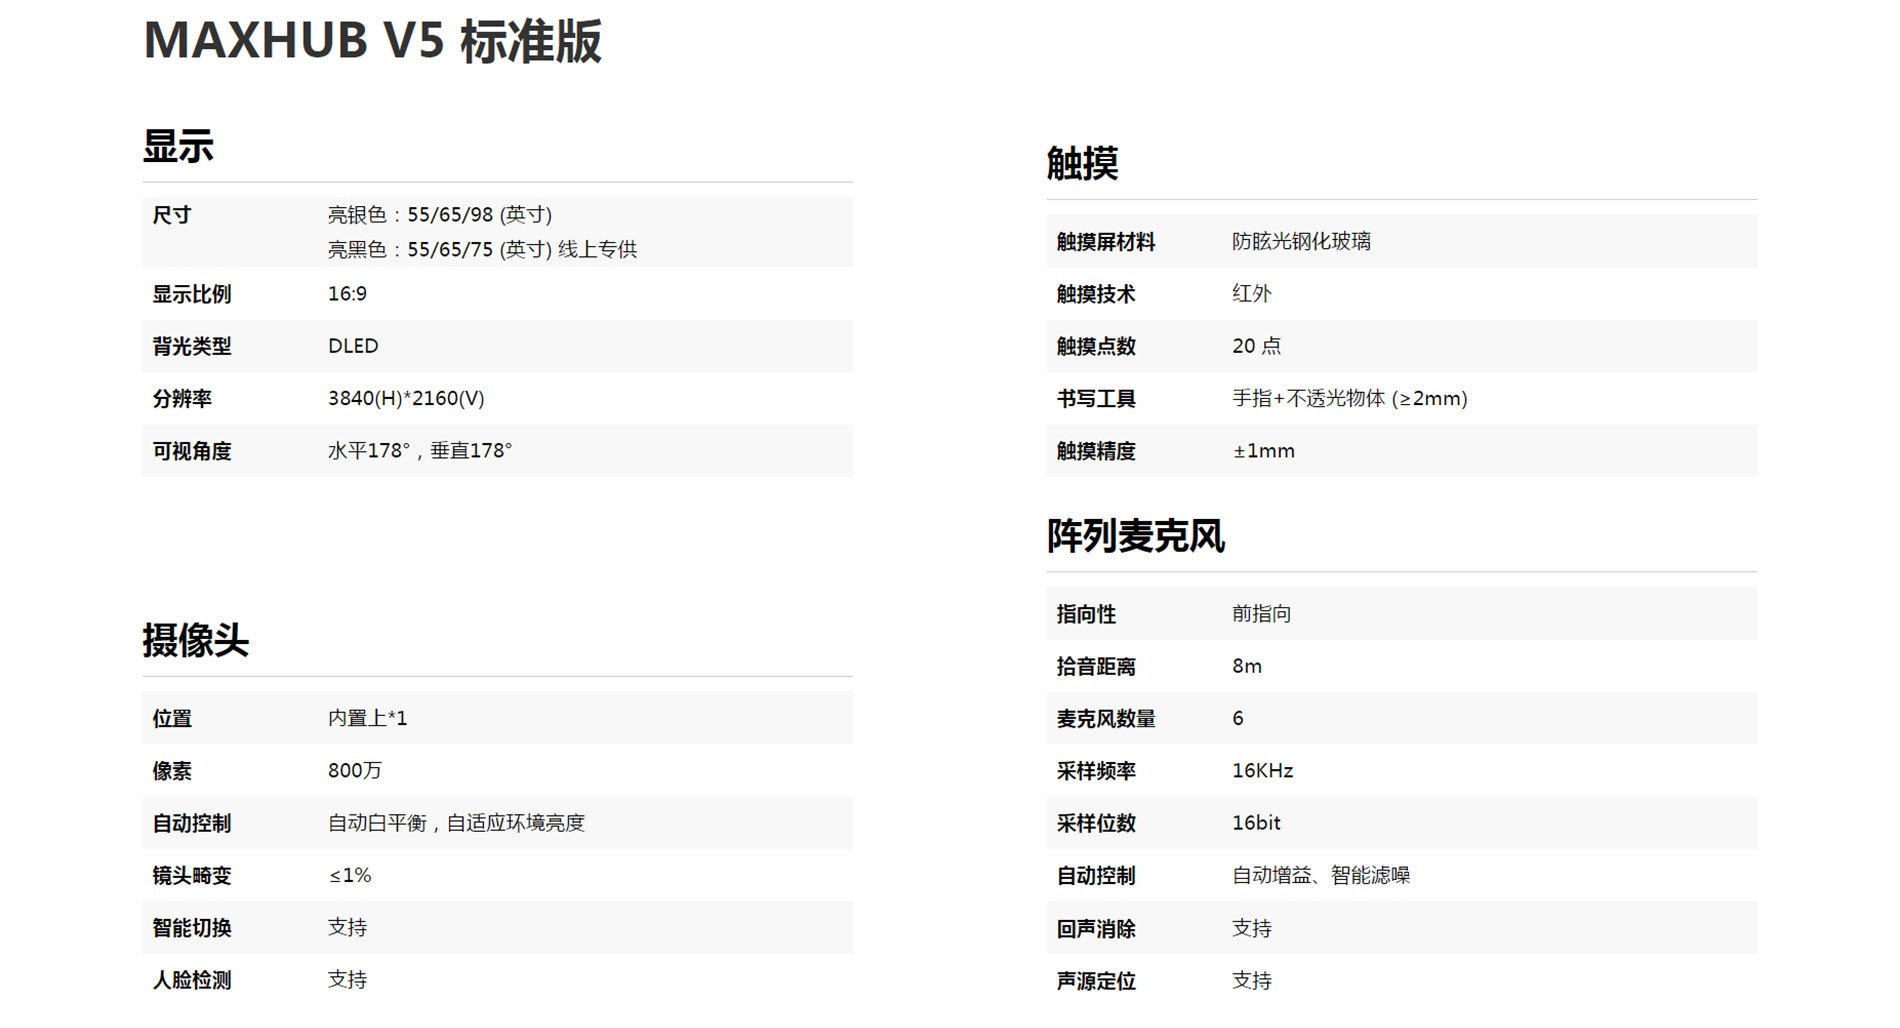Click the 人脸检测 label
This screenshot has width=1900, height=1028.
coord(192,980)
